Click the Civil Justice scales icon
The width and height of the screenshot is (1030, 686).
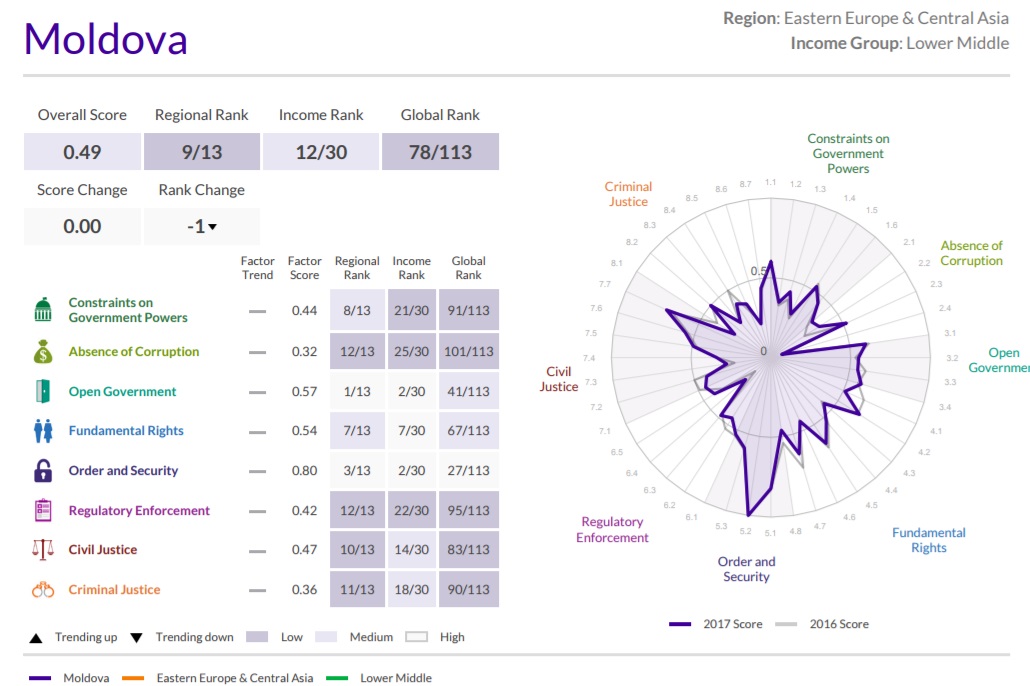tap(42, 550)
